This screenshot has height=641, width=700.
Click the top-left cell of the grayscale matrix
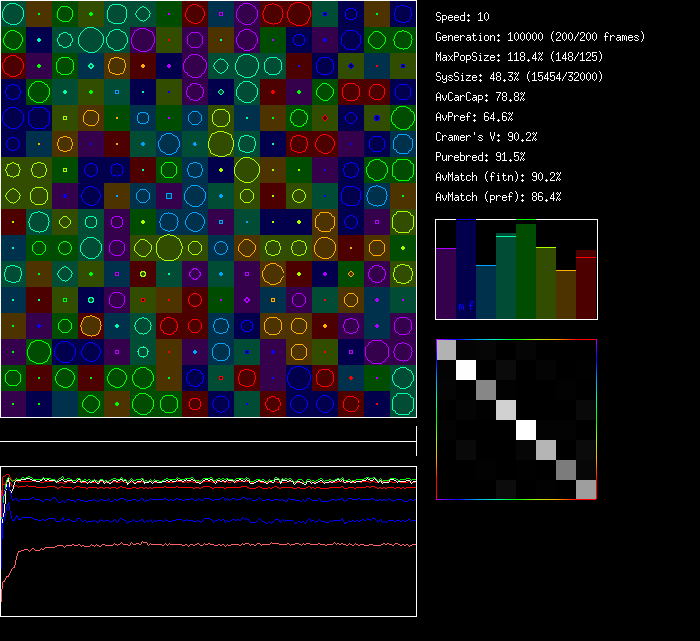[447, 350]
